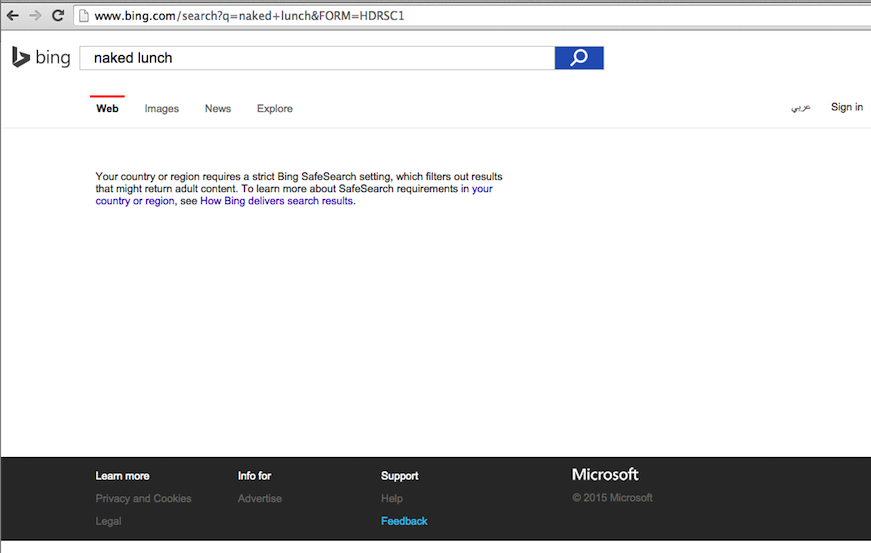871x553 pixels.
Task: Open the Images tab
Action: pos(161,109)
